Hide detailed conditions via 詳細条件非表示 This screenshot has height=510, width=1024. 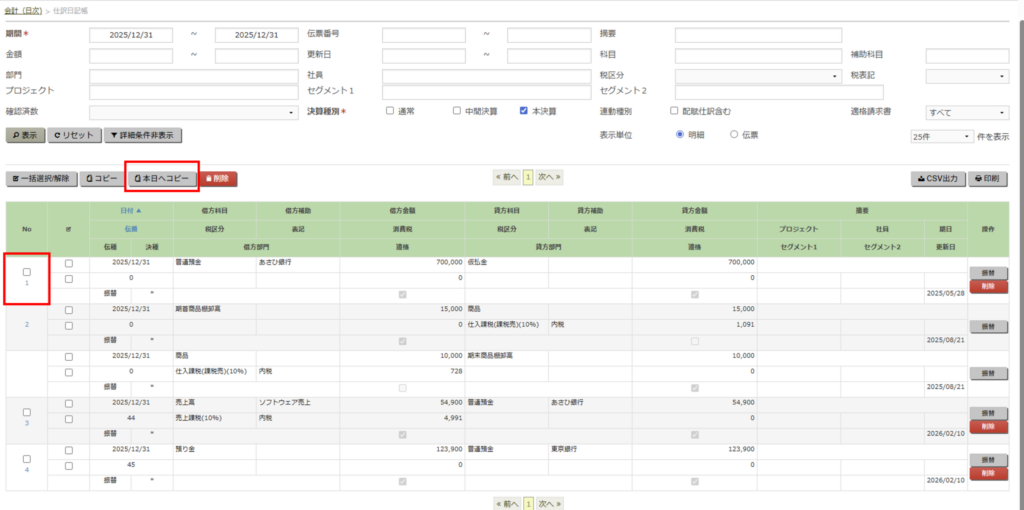point(143,135)
